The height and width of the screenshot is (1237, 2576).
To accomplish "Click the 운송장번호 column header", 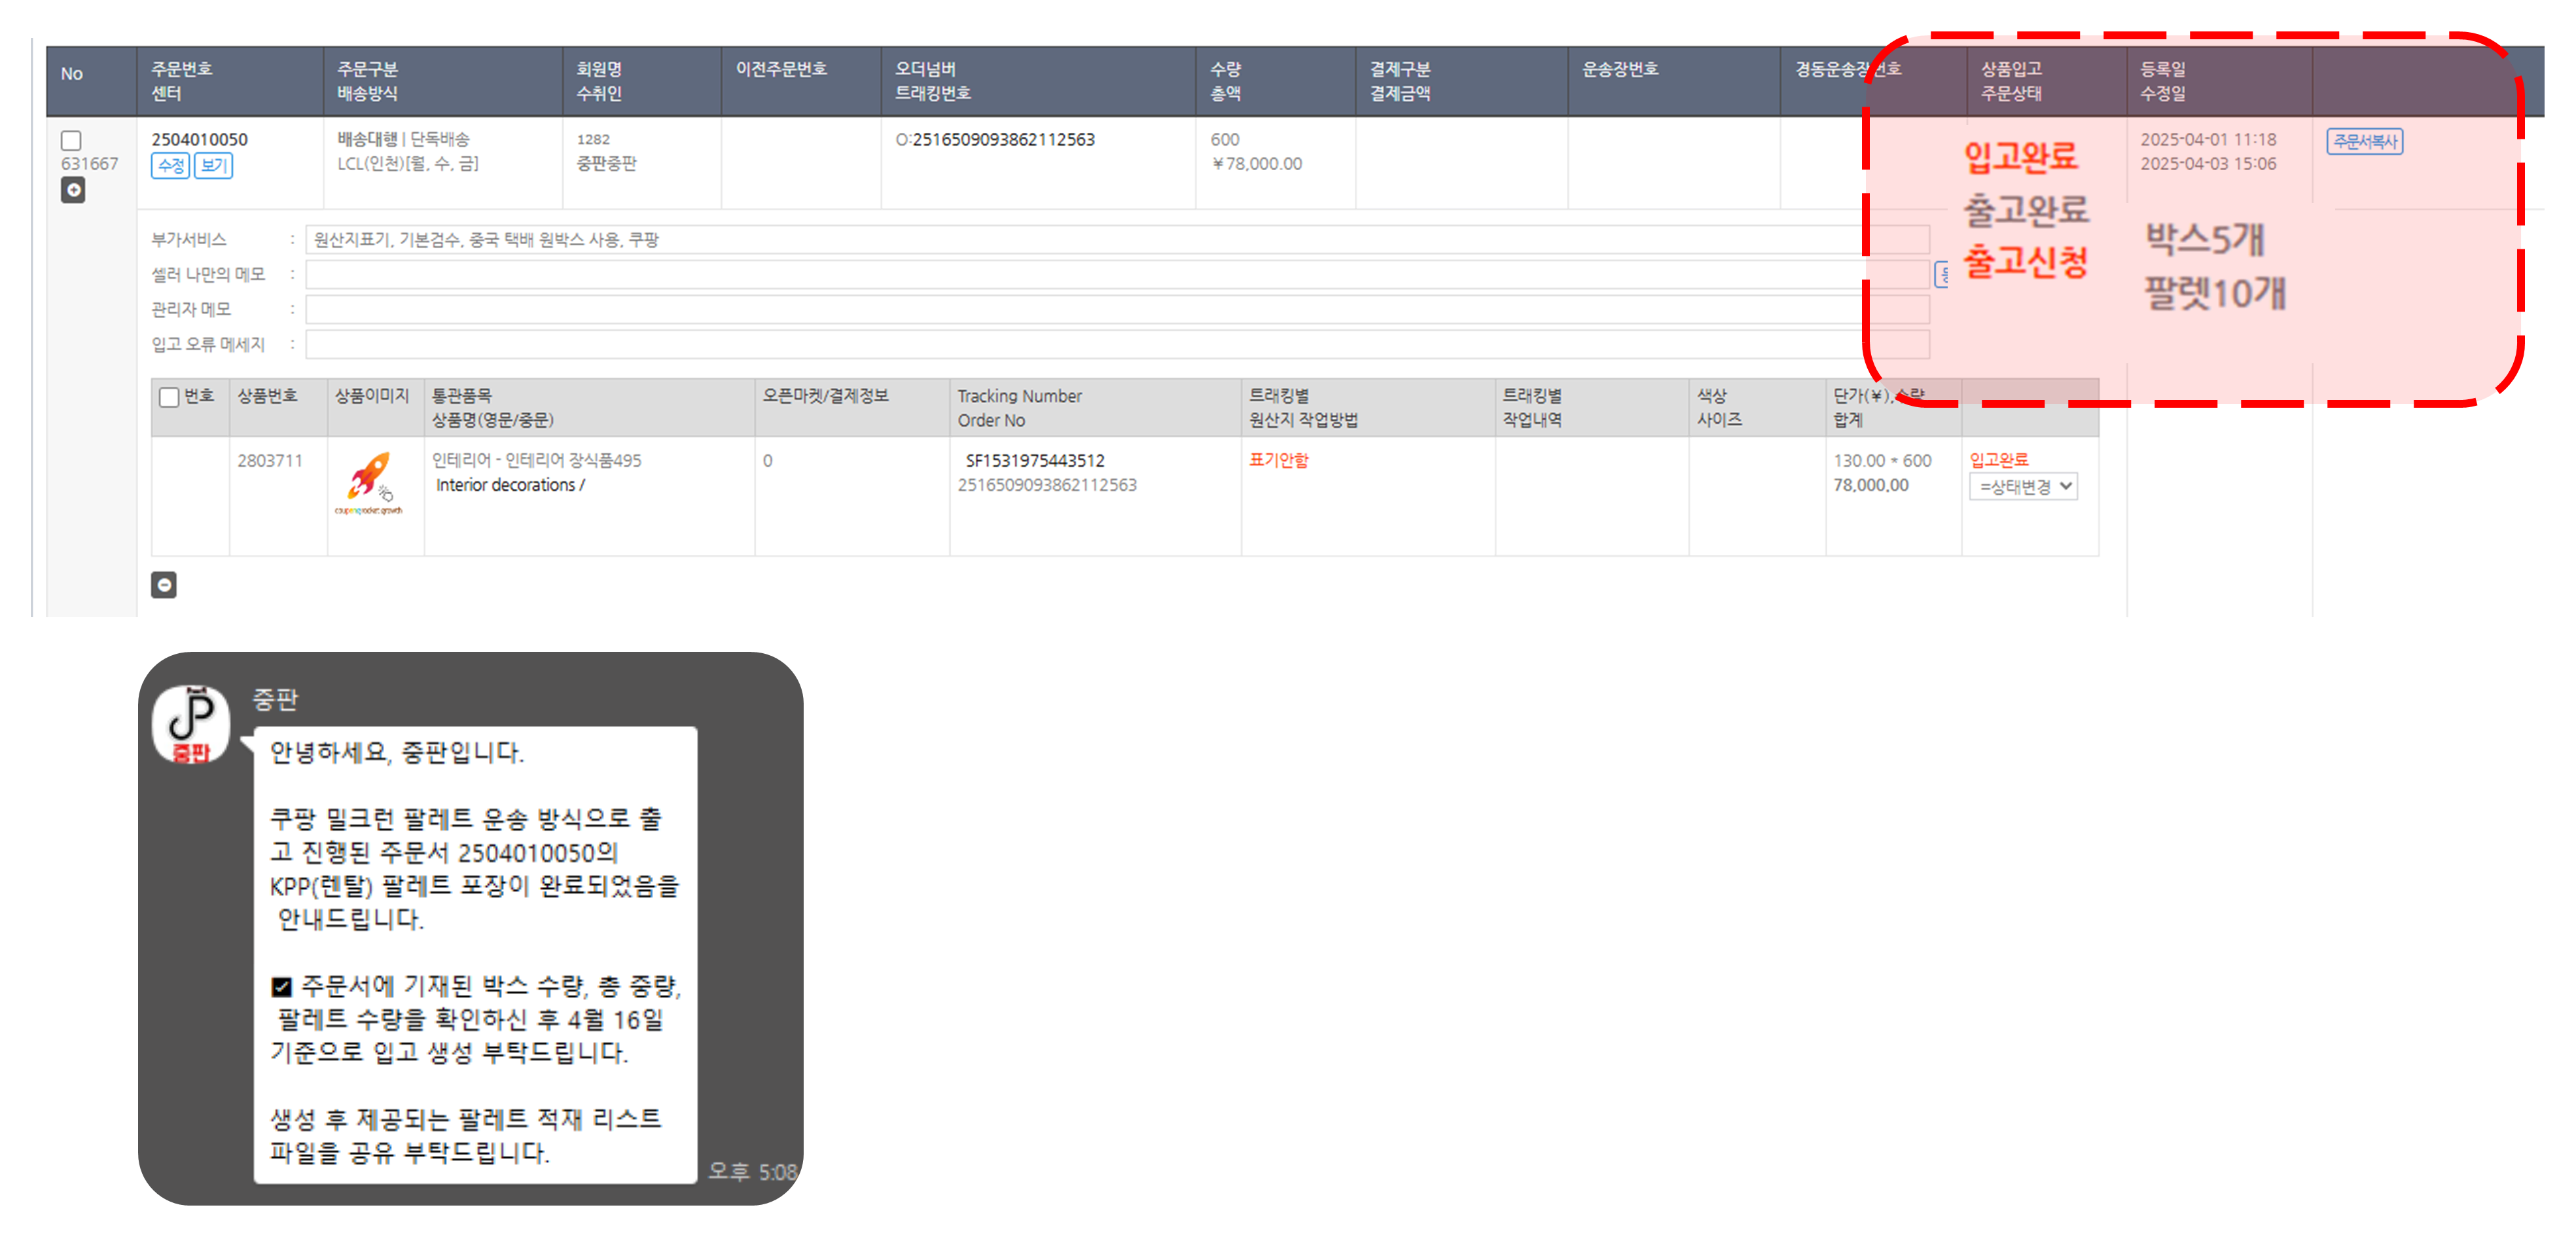I will tap(1674, 81).
